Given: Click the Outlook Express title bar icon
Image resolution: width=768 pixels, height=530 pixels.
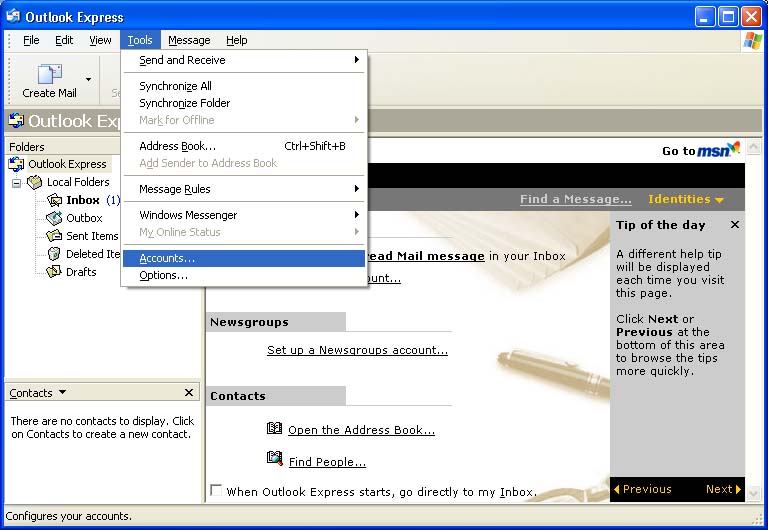Looking at the screenshot, I should [x=13, y=17].
